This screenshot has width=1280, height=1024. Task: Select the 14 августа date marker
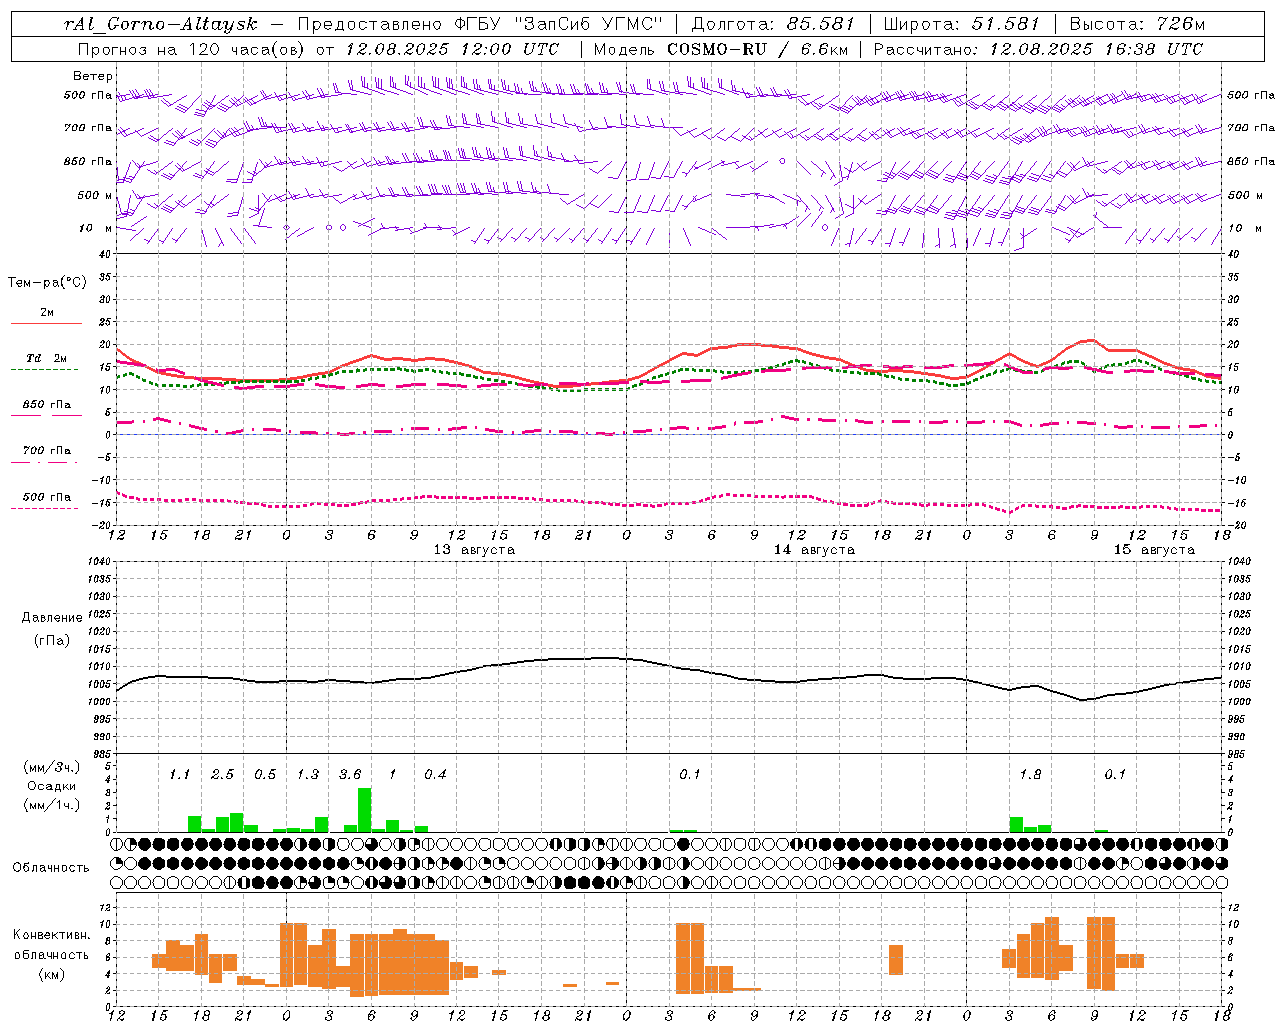[814, 550]
